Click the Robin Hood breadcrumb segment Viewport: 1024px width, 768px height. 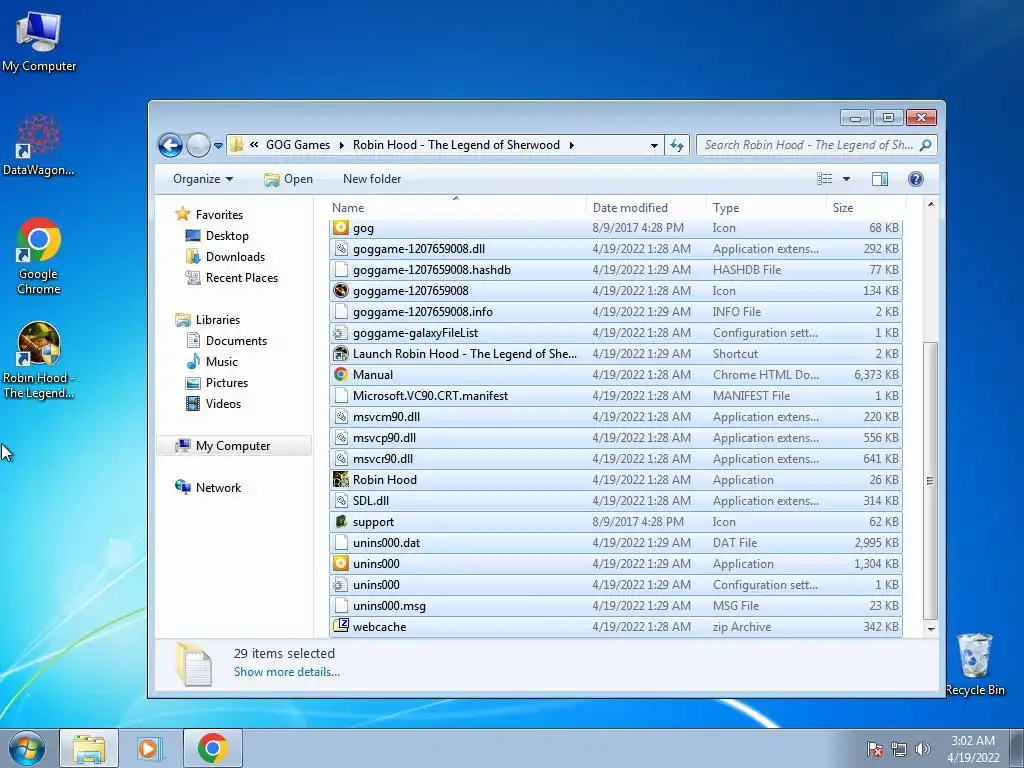[456, 145]
